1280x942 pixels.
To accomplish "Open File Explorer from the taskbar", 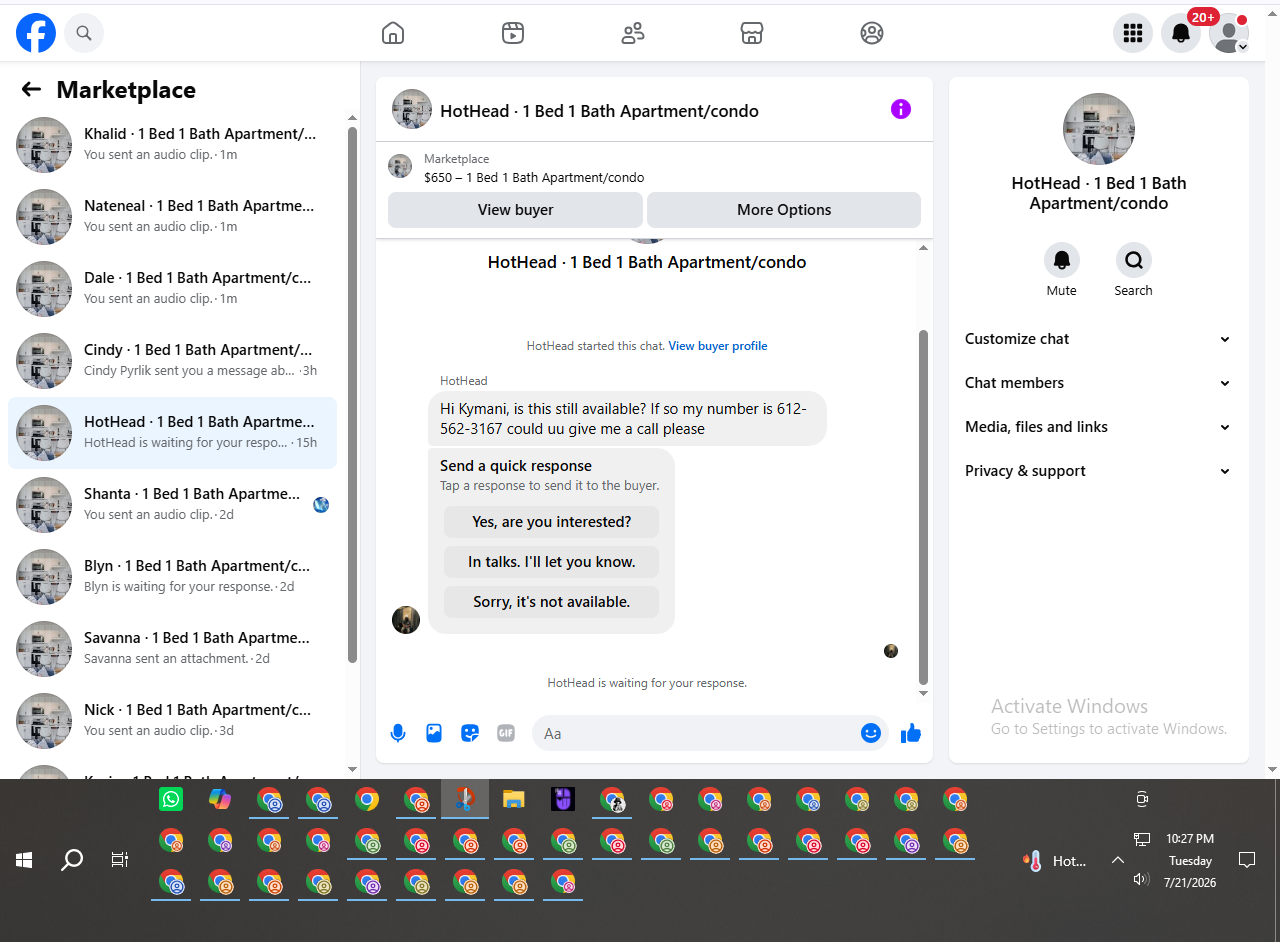I will pos(514,799).
